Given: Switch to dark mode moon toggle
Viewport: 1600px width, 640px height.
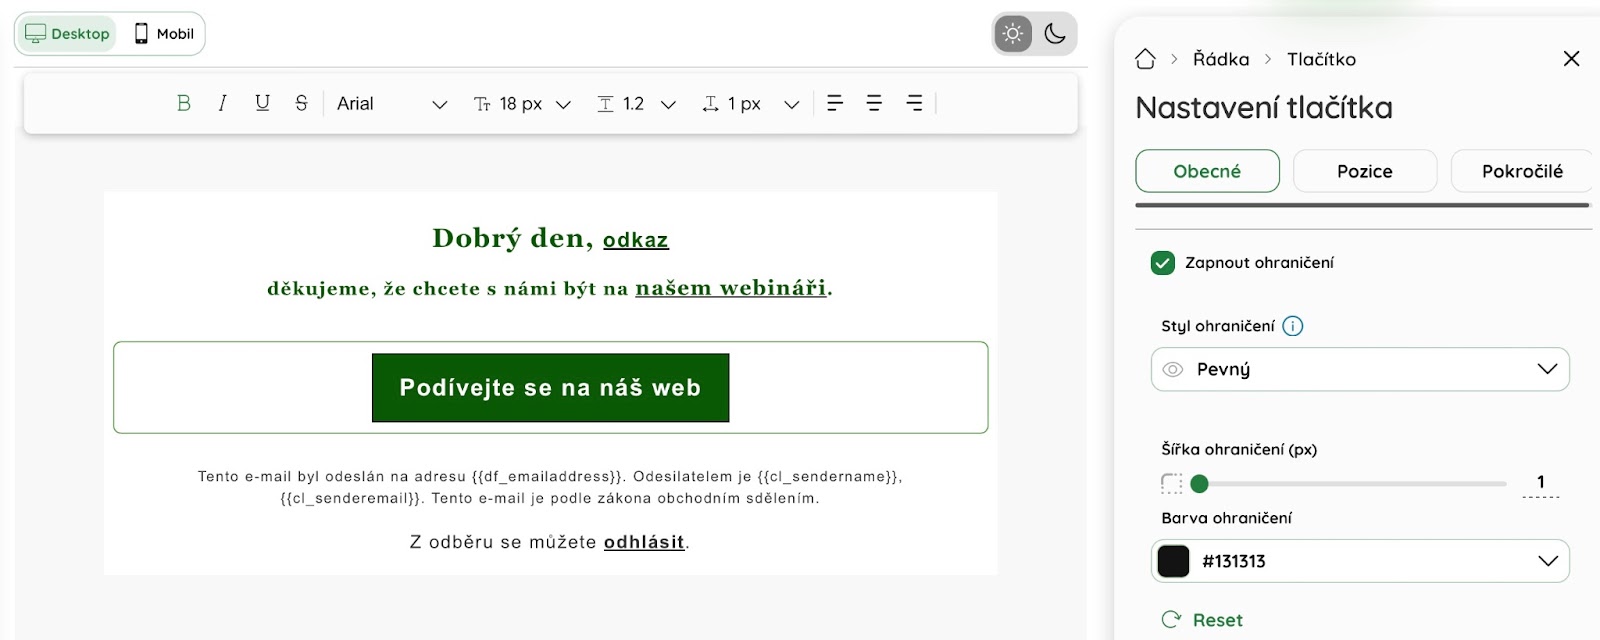Looking at the screenshot, I should point(1055,34).
